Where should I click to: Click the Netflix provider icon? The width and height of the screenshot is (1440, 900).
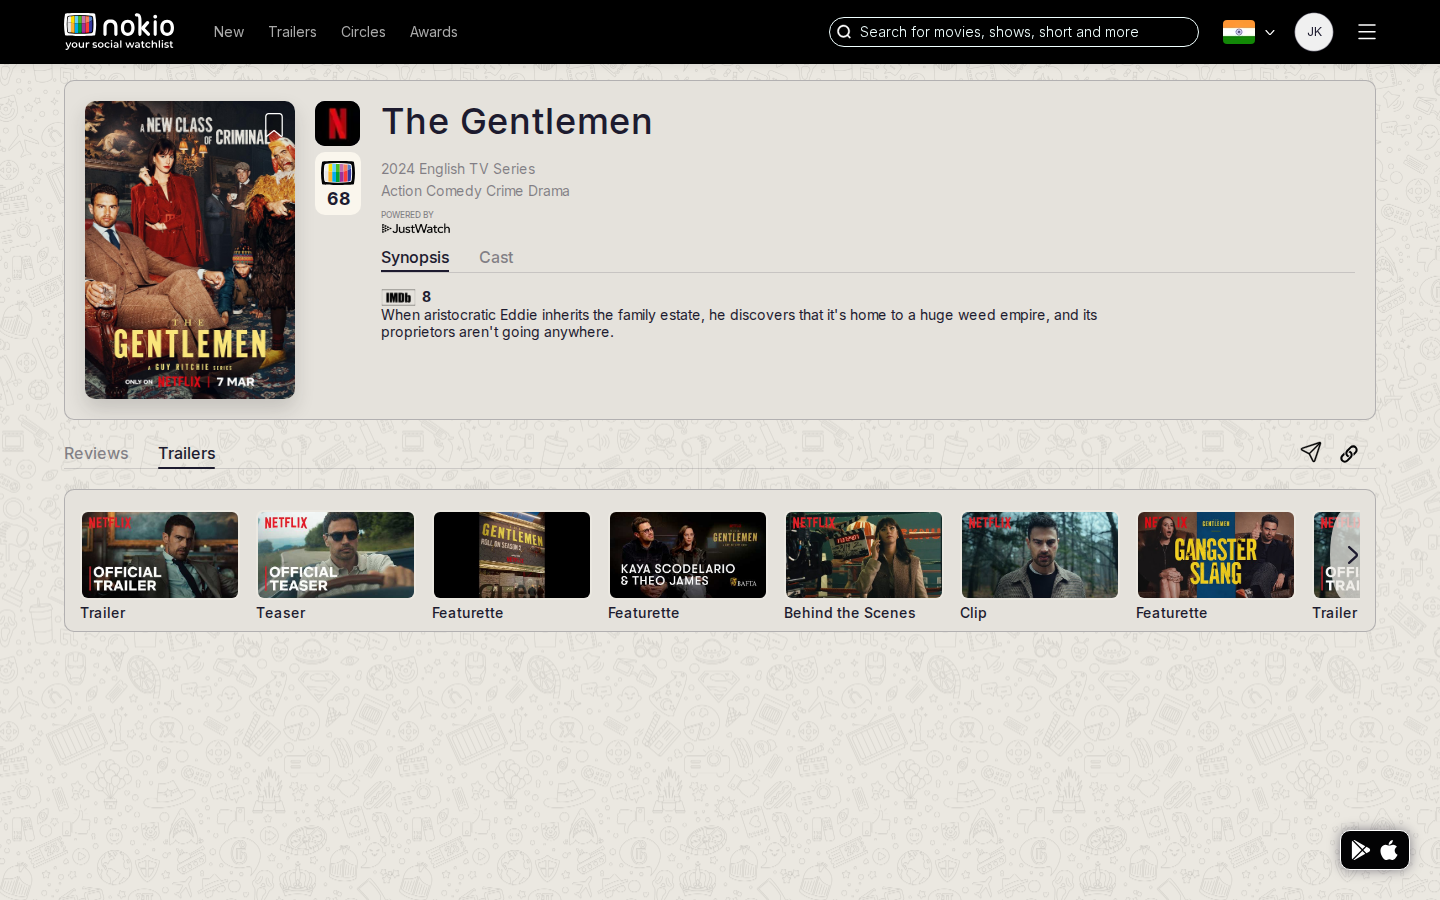(x=338, y=124)
